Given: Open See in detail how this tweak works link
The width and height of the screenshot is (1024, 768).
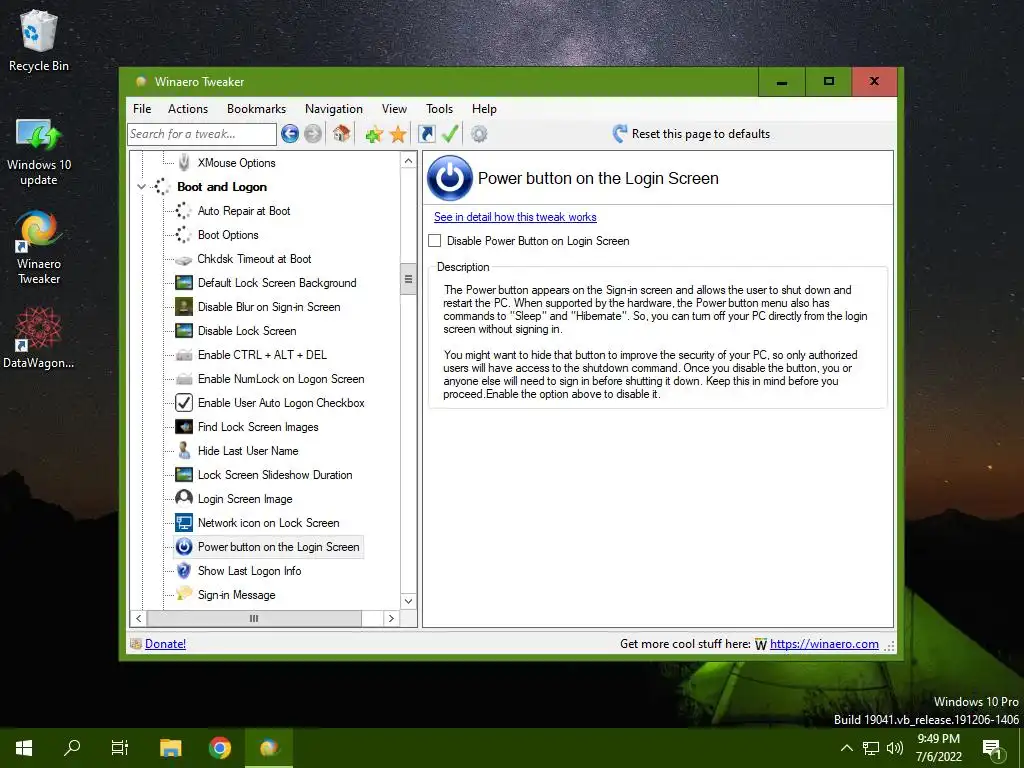Looking at the screenshot, I should (x=515, y=217).
